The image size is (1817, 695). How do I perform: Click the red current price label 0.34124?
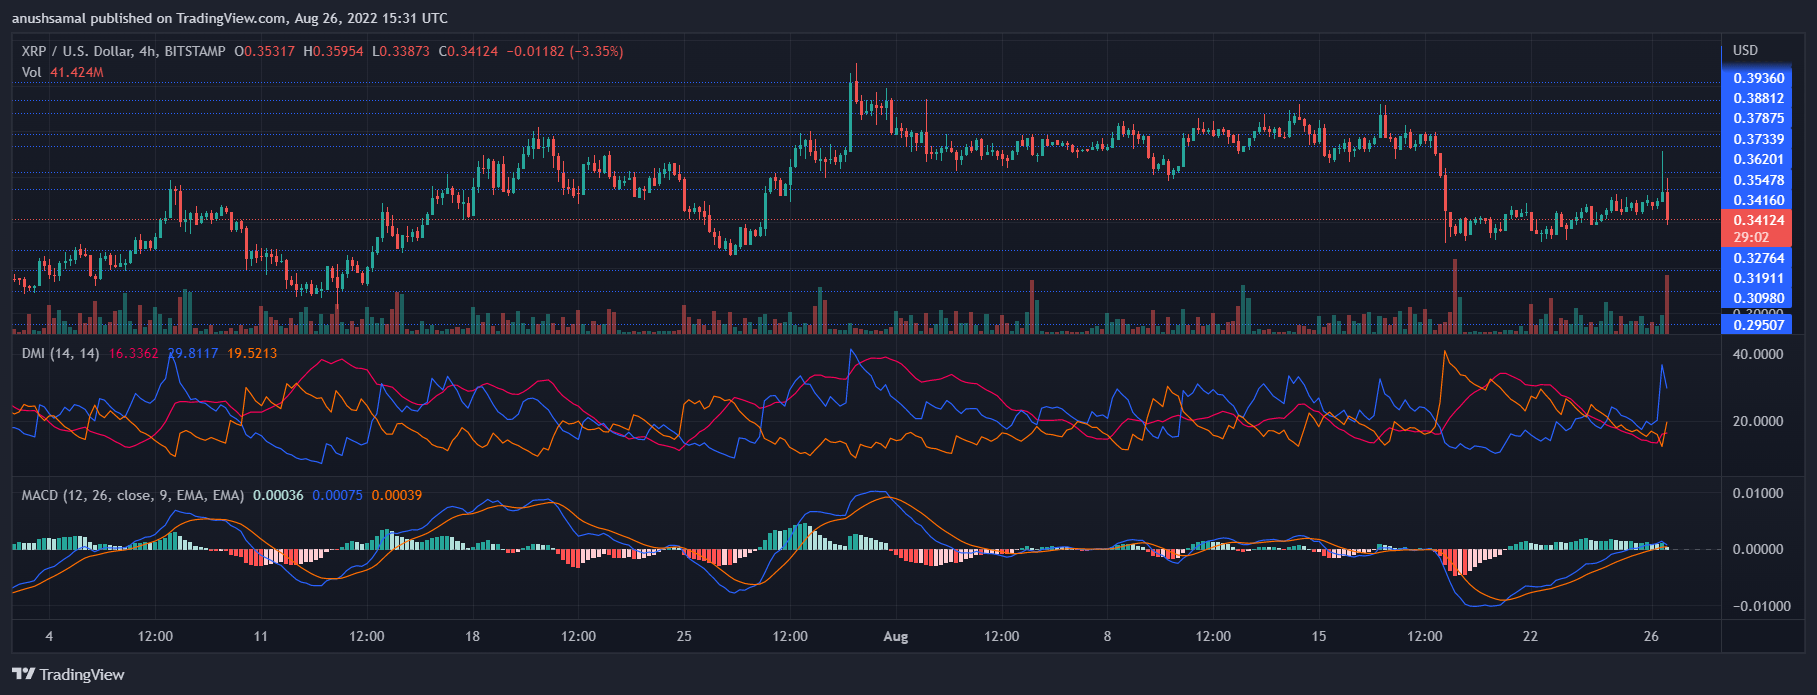(x=1758, y=220)
